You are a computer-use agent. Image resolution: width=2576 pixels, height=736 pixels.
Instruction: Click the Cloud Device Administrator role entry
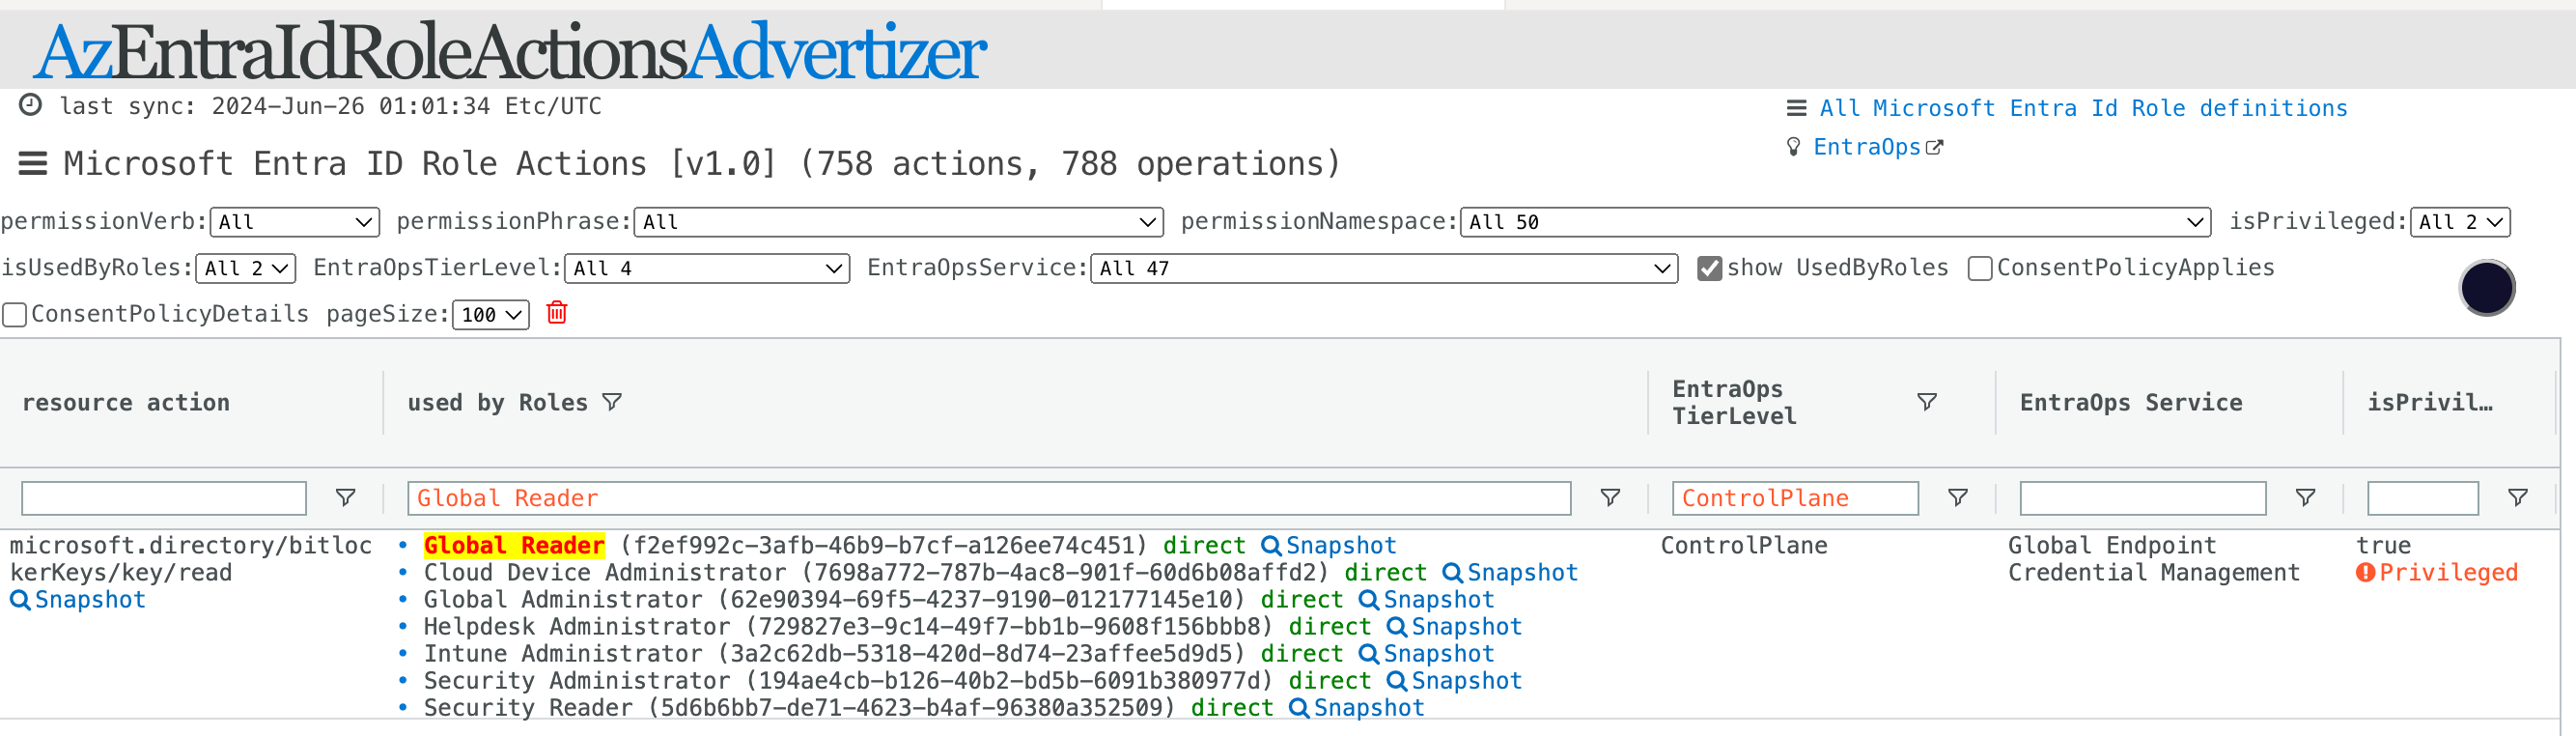605,573
